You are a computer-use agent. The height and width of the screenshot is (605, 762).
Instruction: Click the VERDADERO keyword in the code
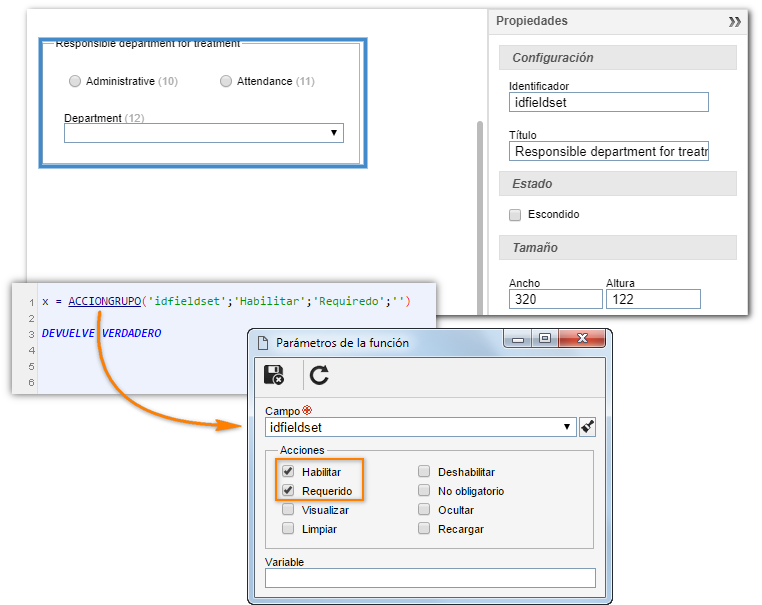pos(131,333)
